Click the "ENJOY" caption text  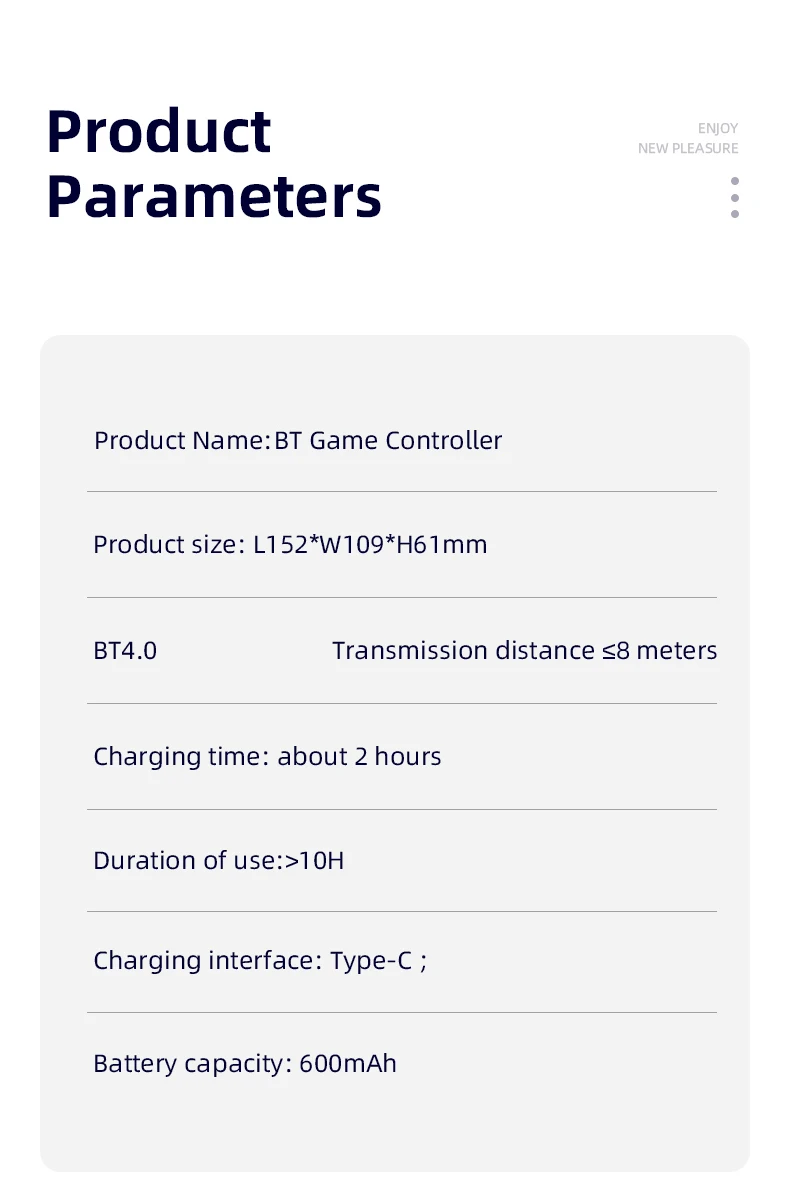[x=717, y=128]
